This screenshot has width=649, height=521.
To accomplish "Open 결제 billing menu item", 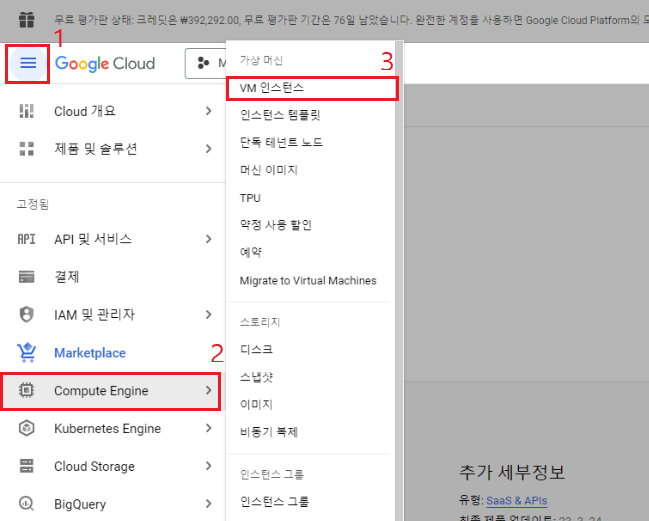I will (x=112, y=277).
